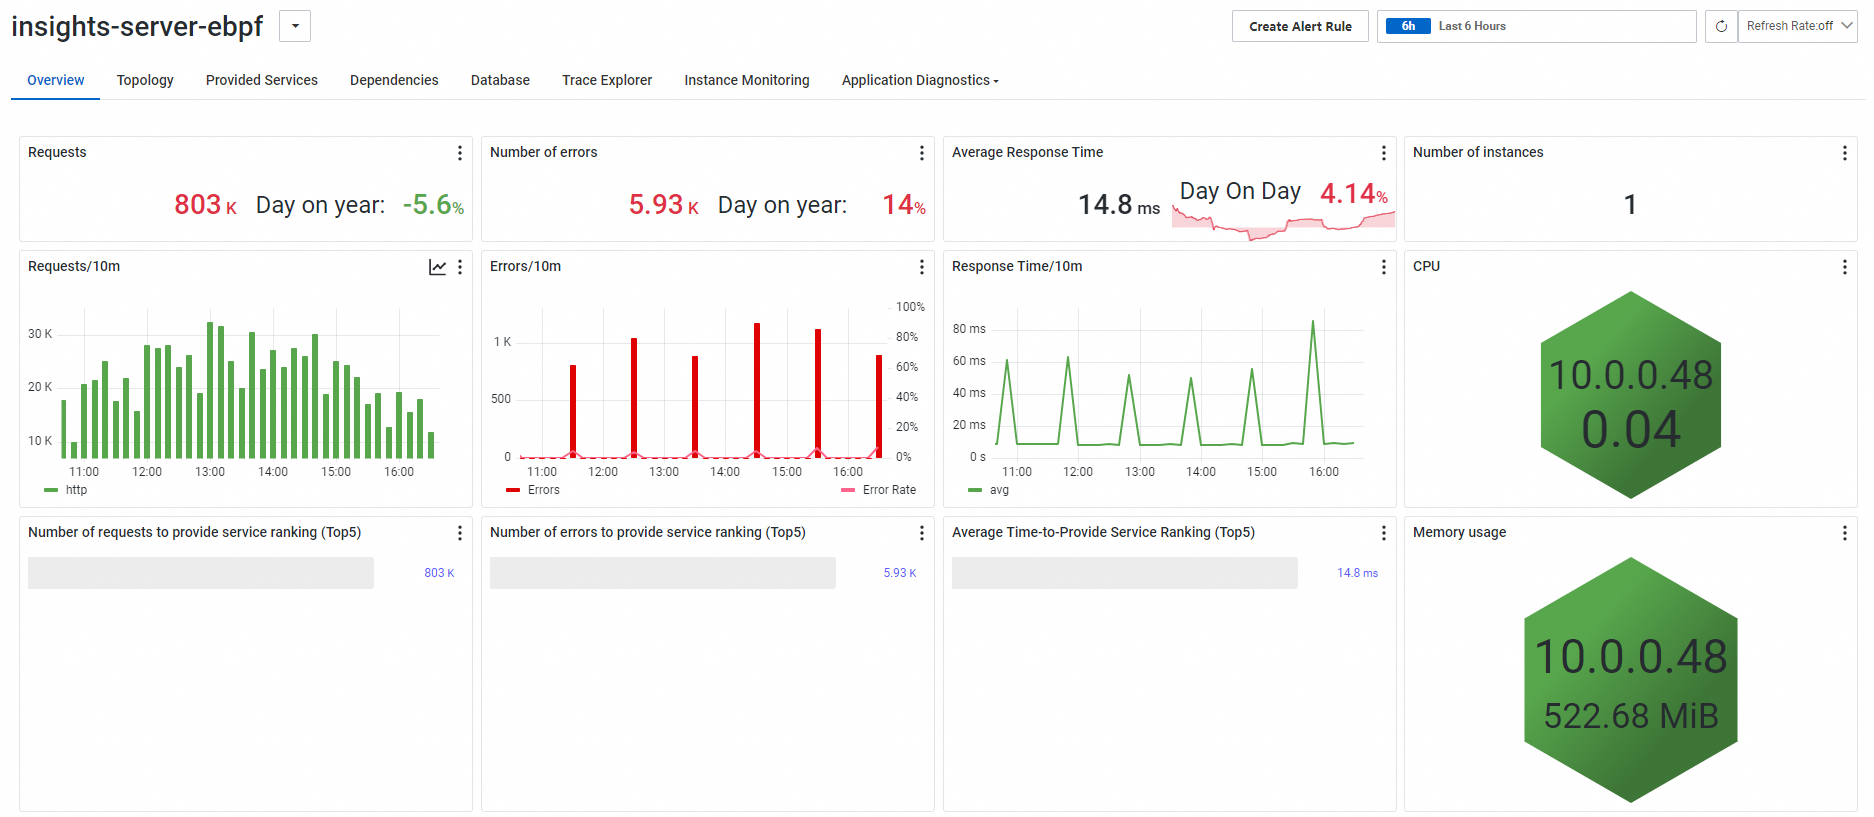Open Number of instances panel options menu

coord(1845,153)
